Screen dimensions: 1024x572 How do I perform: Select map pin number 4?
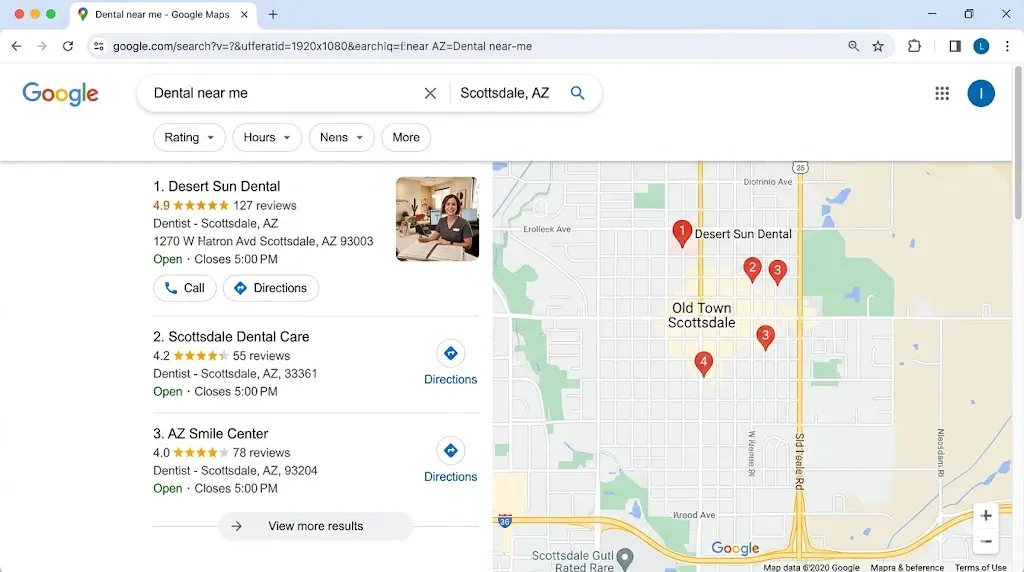(703, 364)
